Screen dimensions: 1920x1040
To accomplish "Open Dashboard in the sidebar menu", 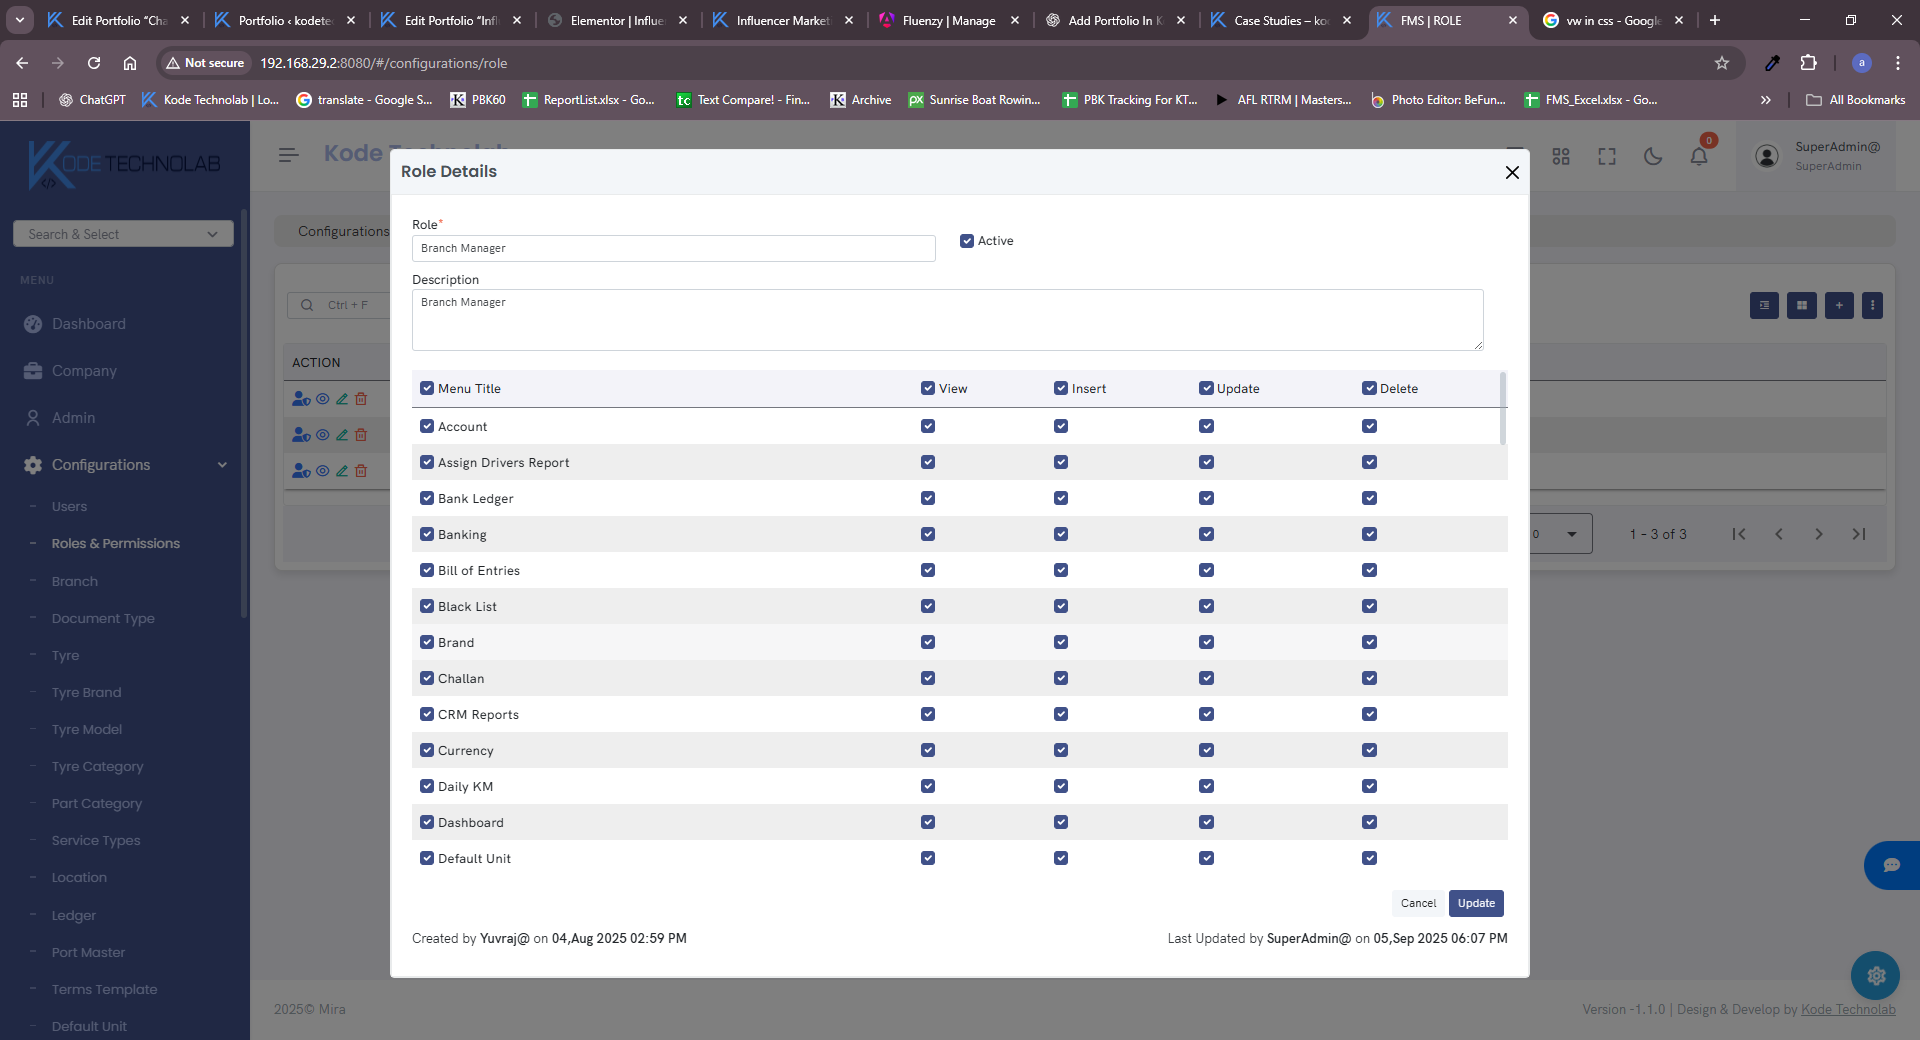I will (x=89, y=324).
